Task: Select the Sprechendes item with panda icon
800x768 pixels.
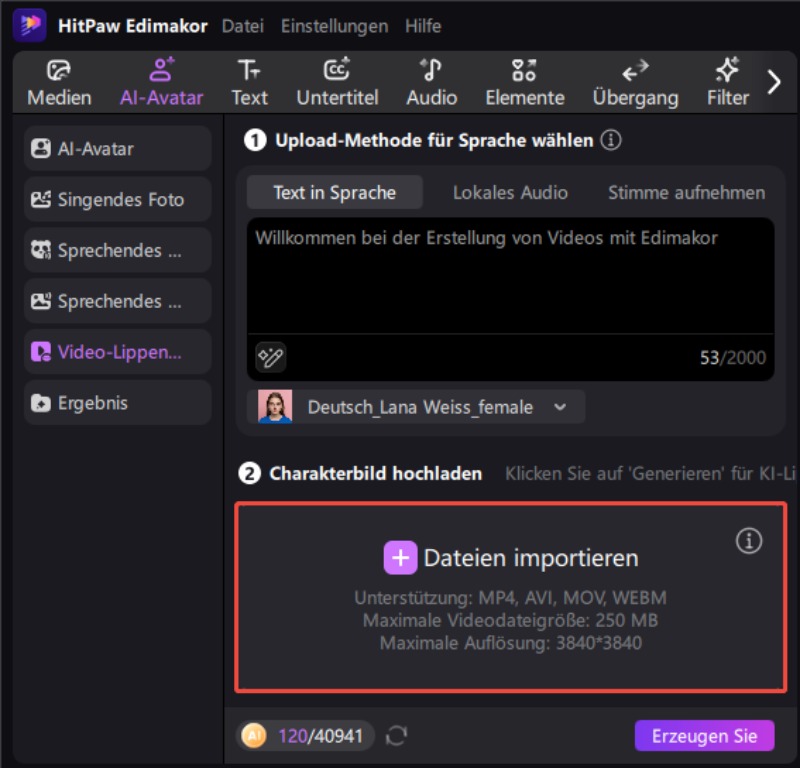Action: point(118,250)
